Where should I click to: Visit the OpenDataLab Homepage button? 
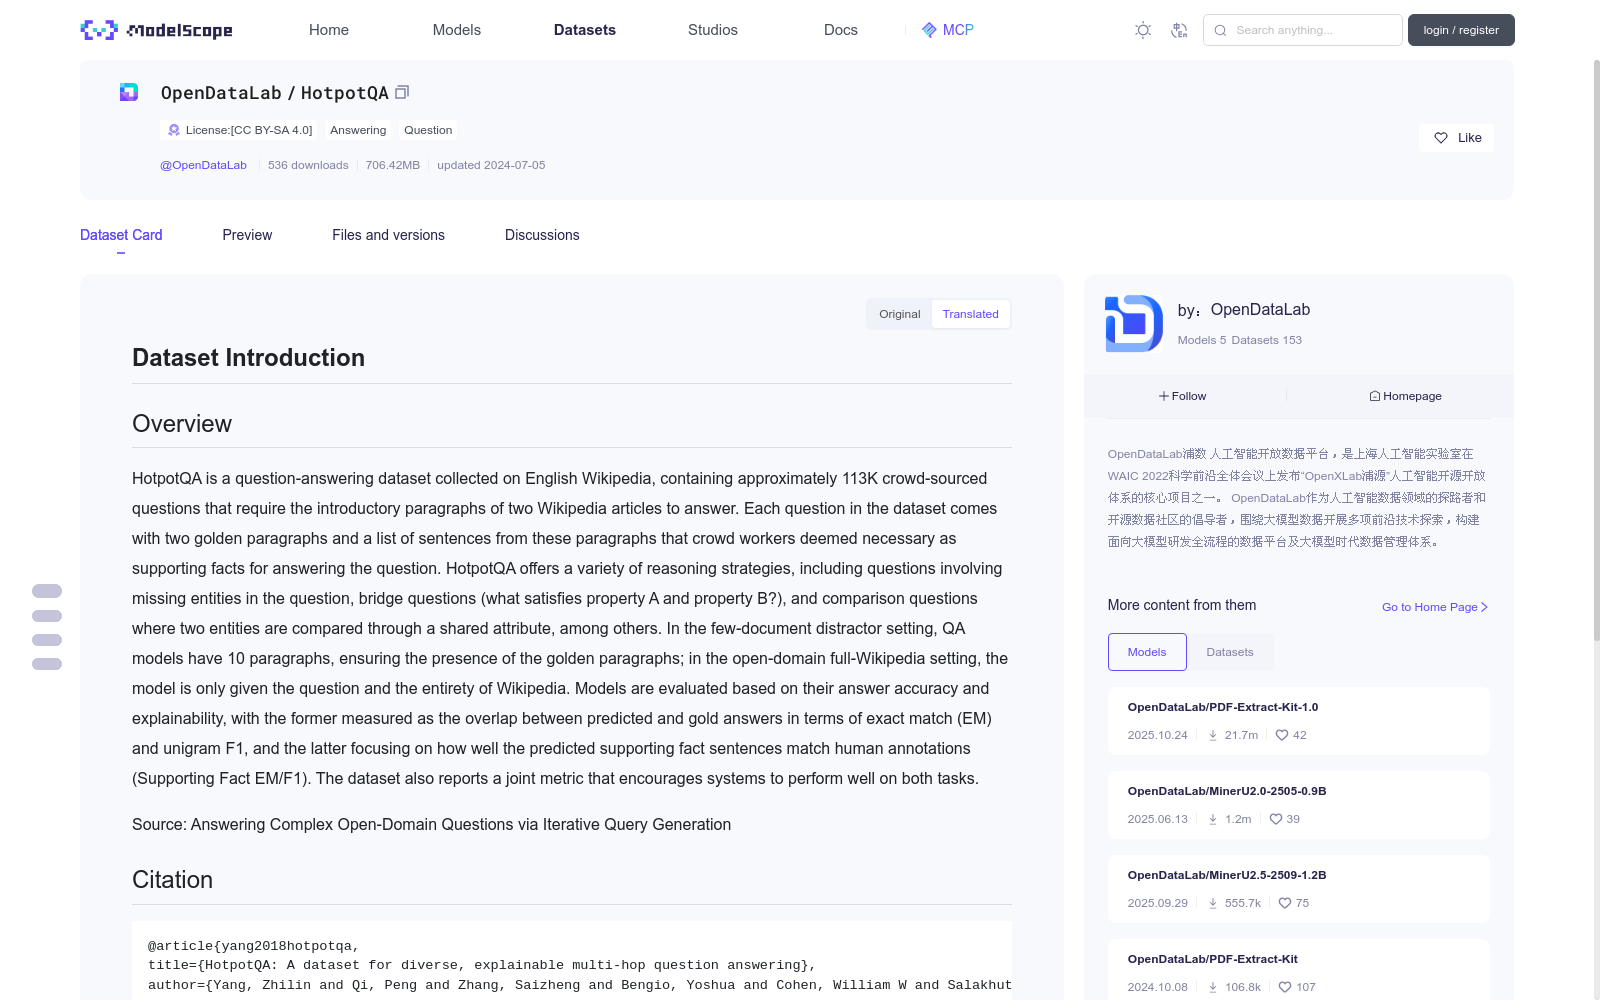[1405, 396]
